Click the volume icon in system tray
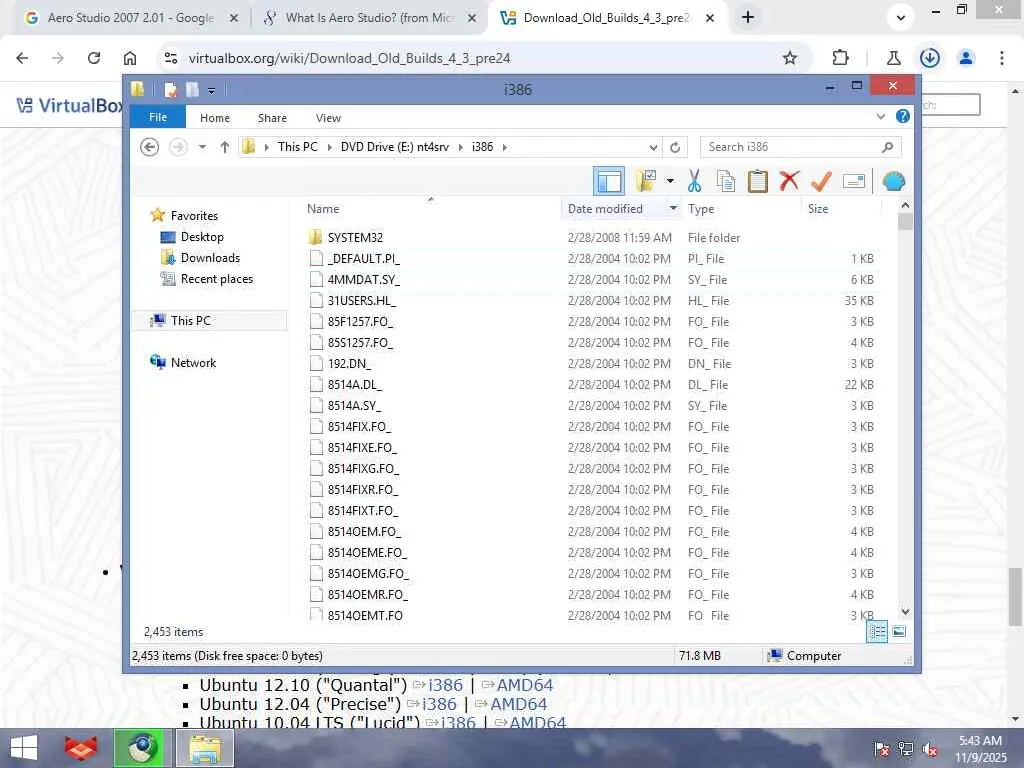Viewport: 1024px width, 768px height. click(929, 748)
